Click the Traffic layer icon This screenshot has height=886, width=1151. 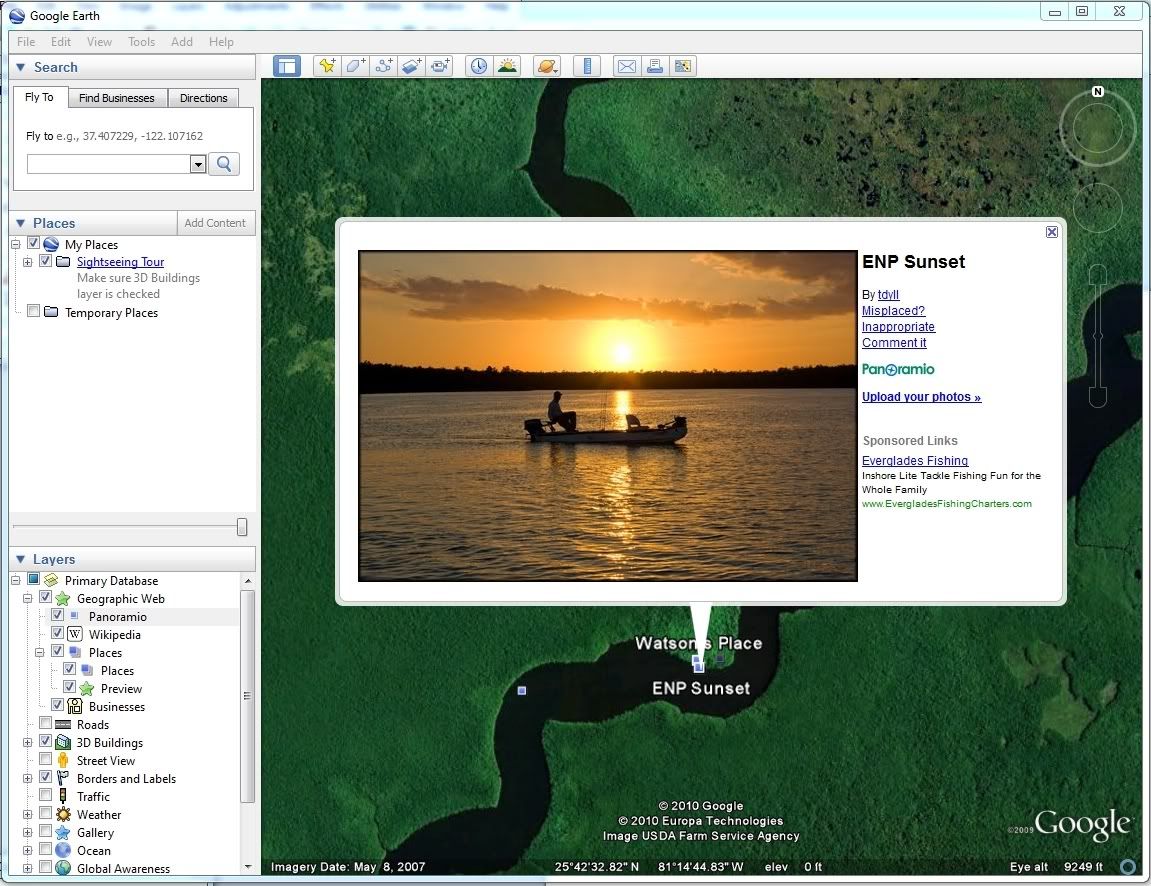[63, 796]
